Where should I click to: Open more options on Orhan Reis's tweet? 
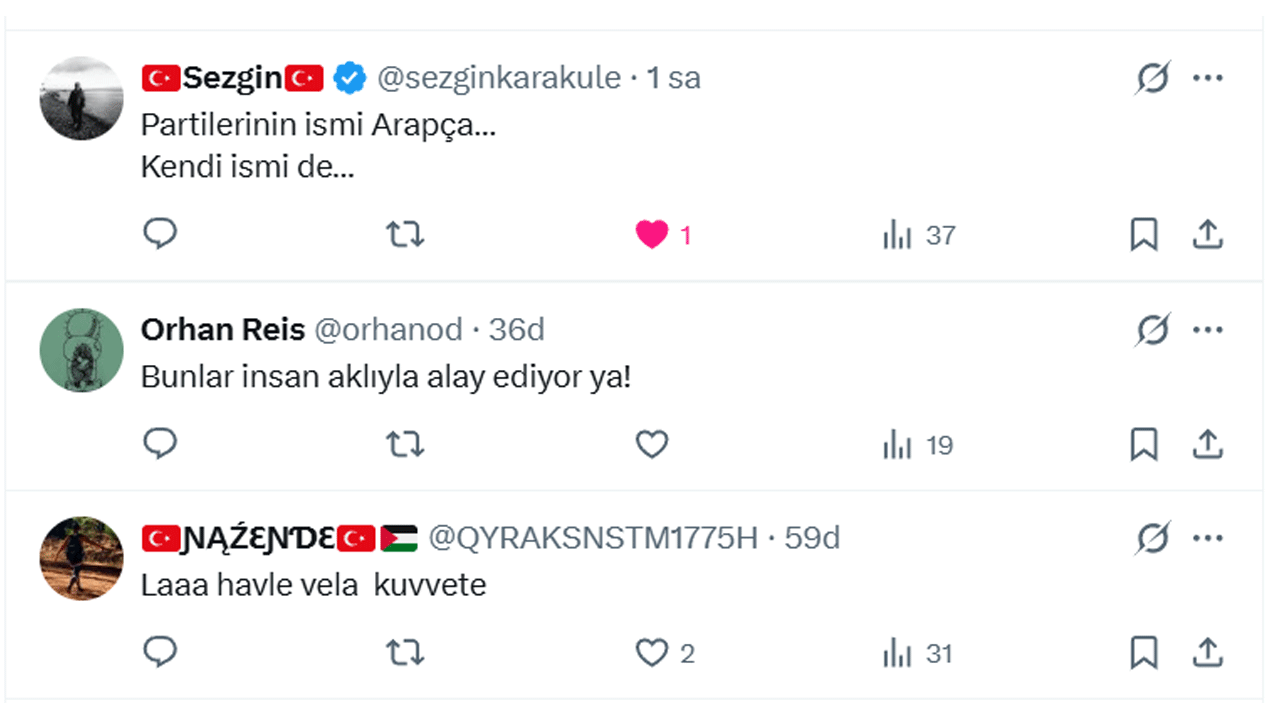[1208, 330]
